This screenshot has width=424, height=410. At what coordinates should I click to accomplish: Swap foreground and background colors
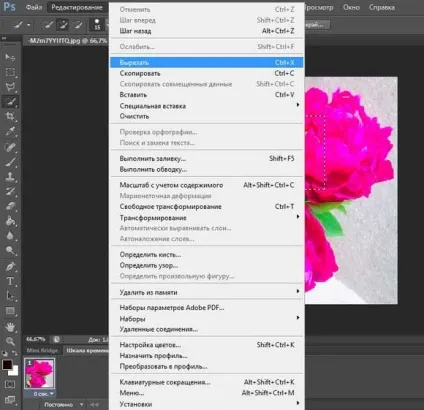click(x=15, y=353)
